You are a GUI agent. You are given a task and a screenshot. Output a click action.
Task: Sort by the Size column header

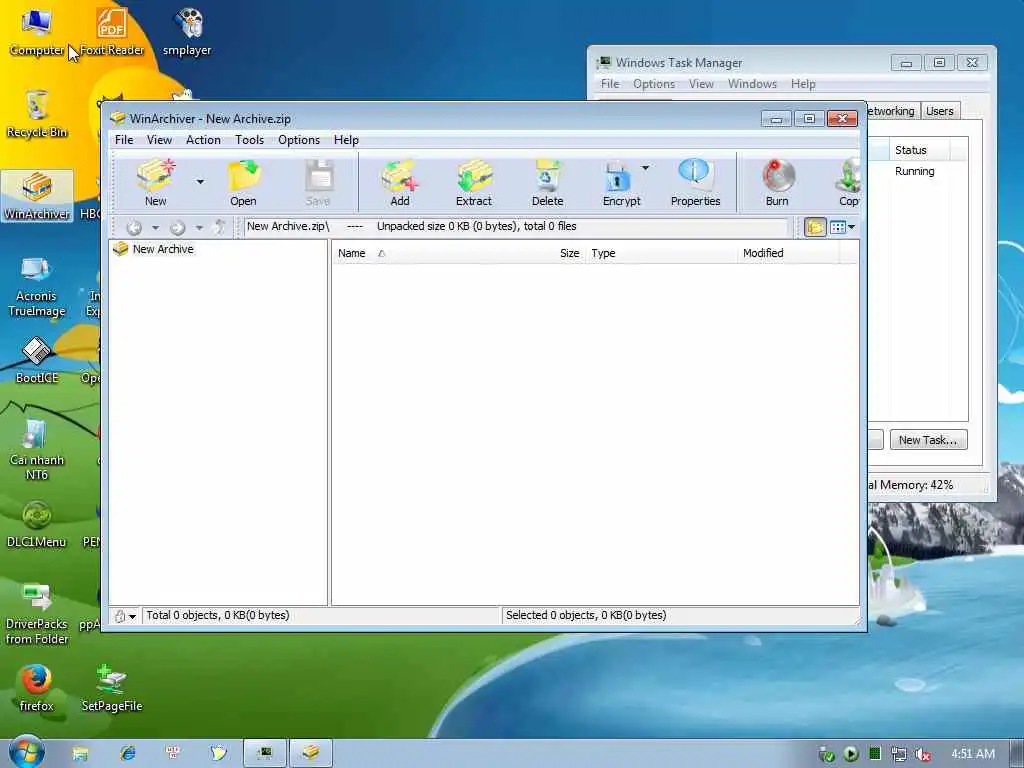coord(569,253)
